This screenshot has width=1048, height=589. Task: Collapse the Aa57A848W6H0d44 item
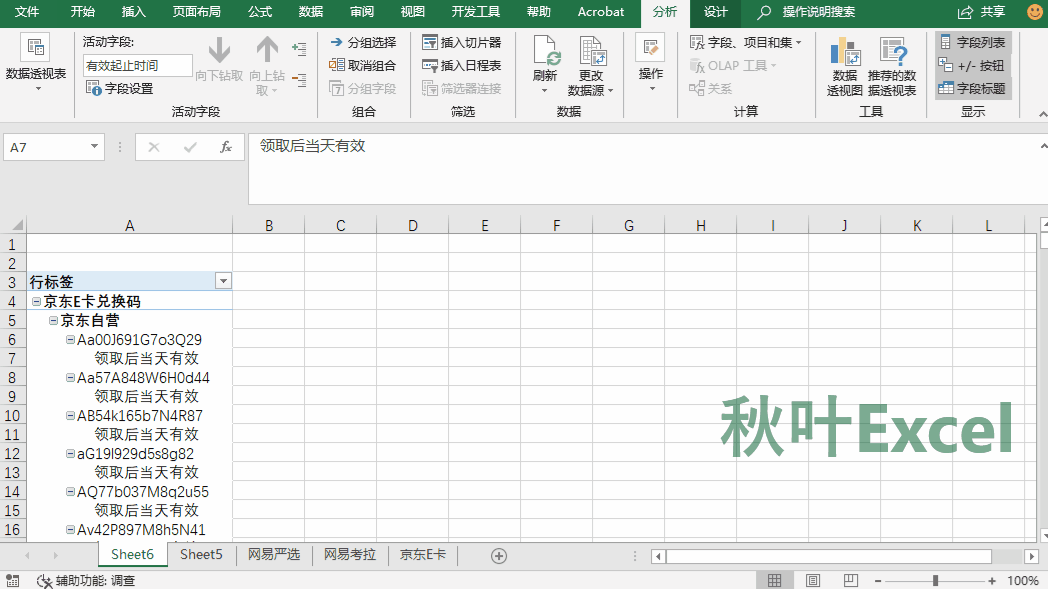point(70,378)
